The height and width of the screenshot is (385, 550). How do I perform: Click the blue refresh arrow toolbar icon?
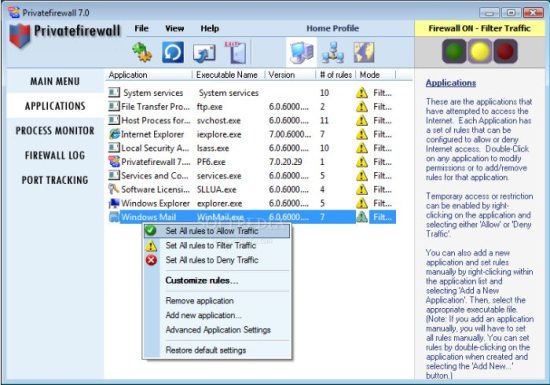(173, 52)
